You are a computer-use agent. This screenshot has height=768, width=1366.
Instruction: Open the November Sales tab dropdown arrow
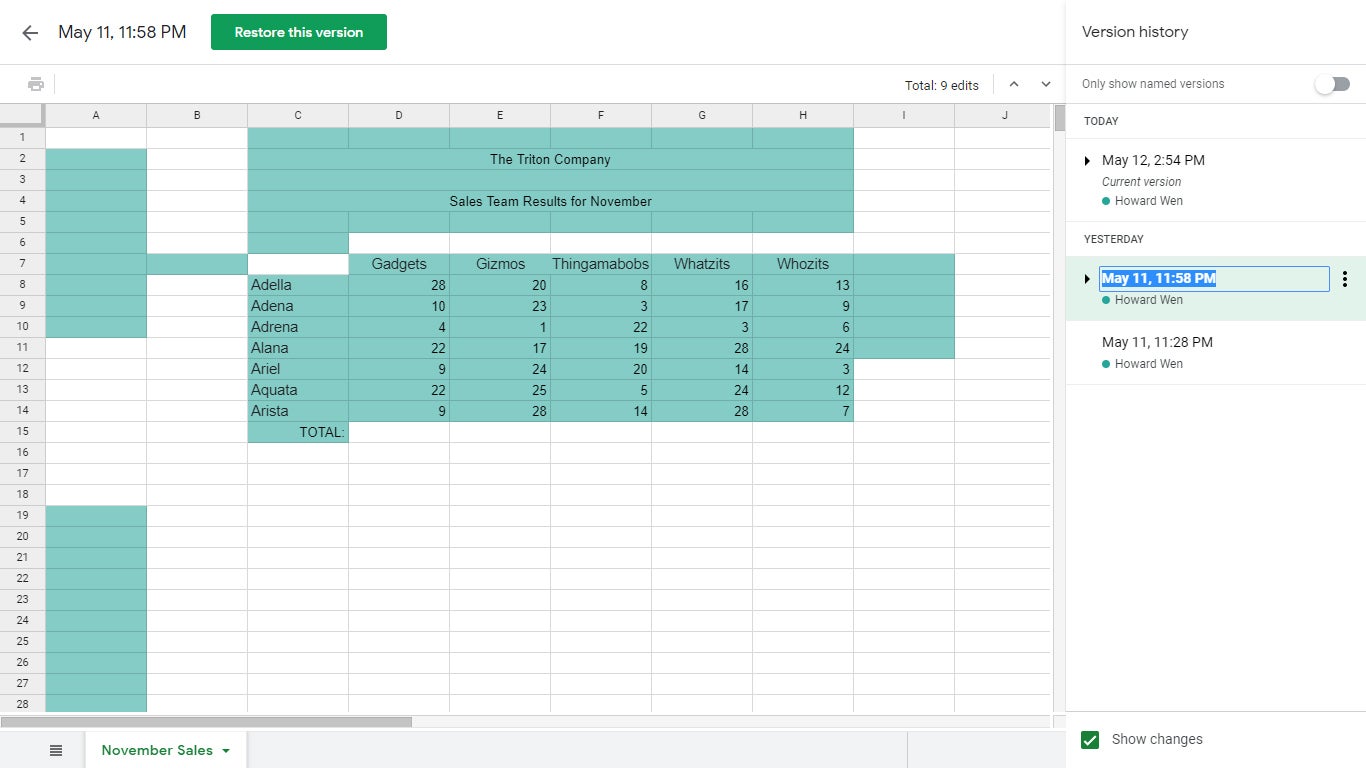[226, 751]
